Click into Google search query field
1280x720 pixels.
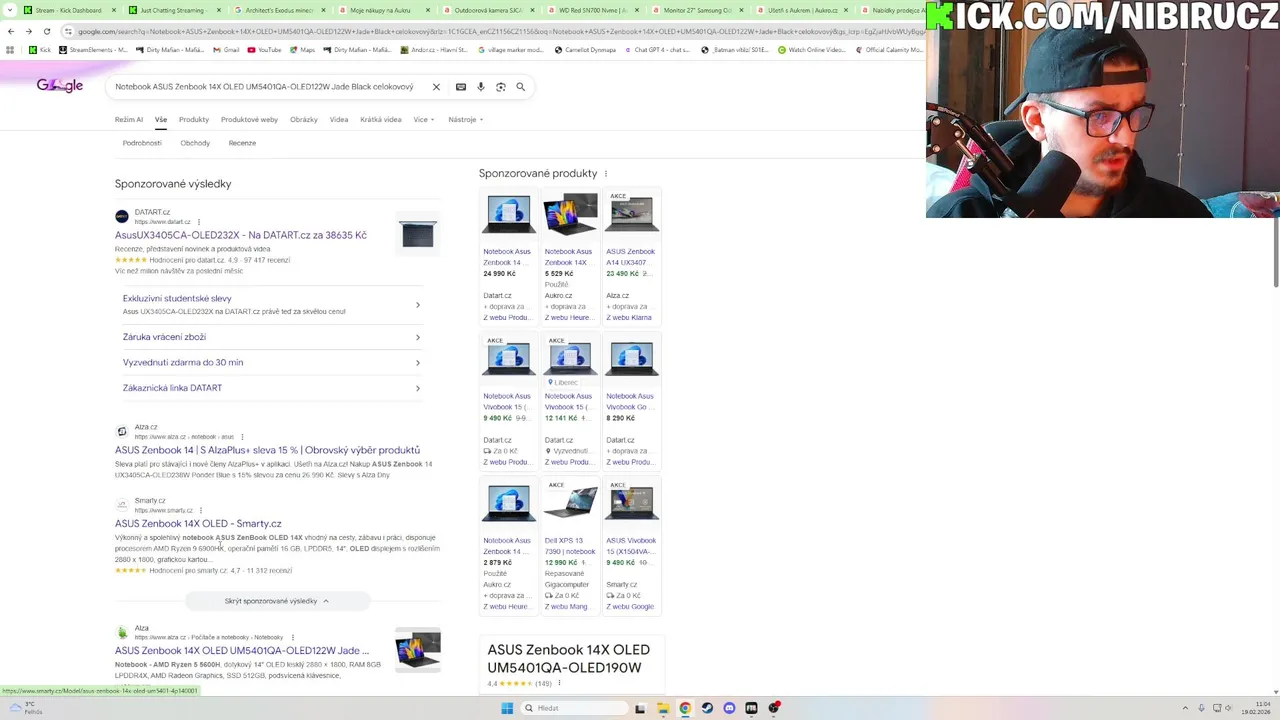pyautogui.click(x=264, y=87)
